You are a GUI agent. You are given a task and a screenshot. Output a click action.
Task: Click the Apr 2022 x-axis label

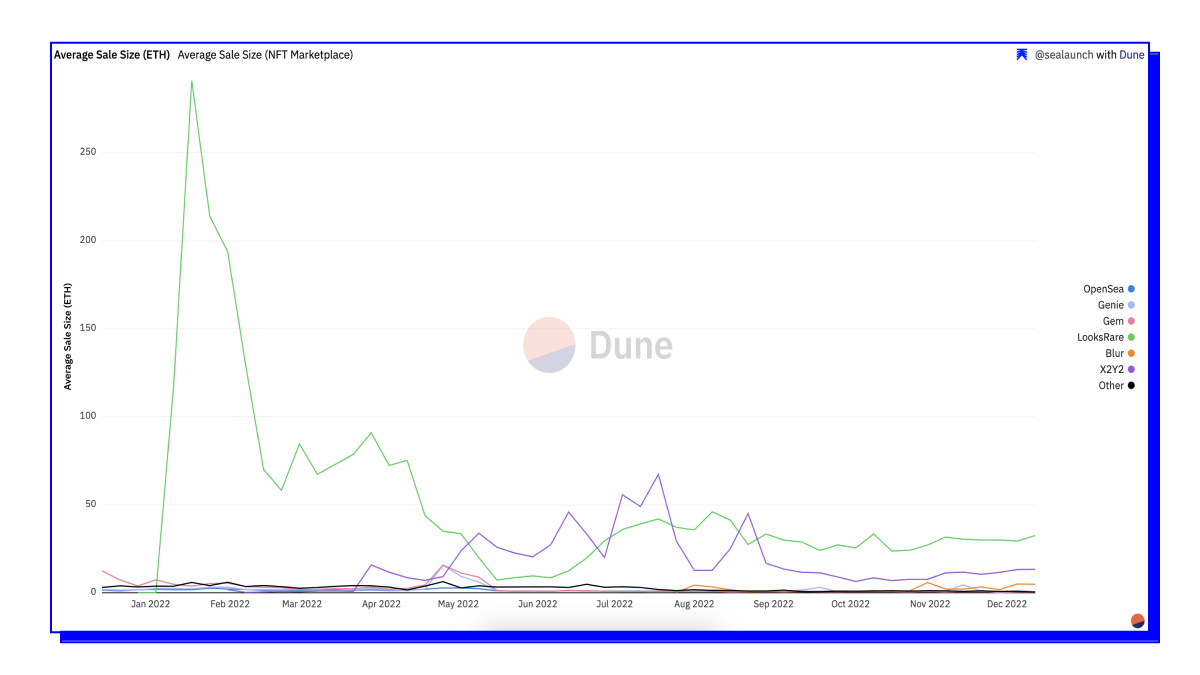[381, 604]
